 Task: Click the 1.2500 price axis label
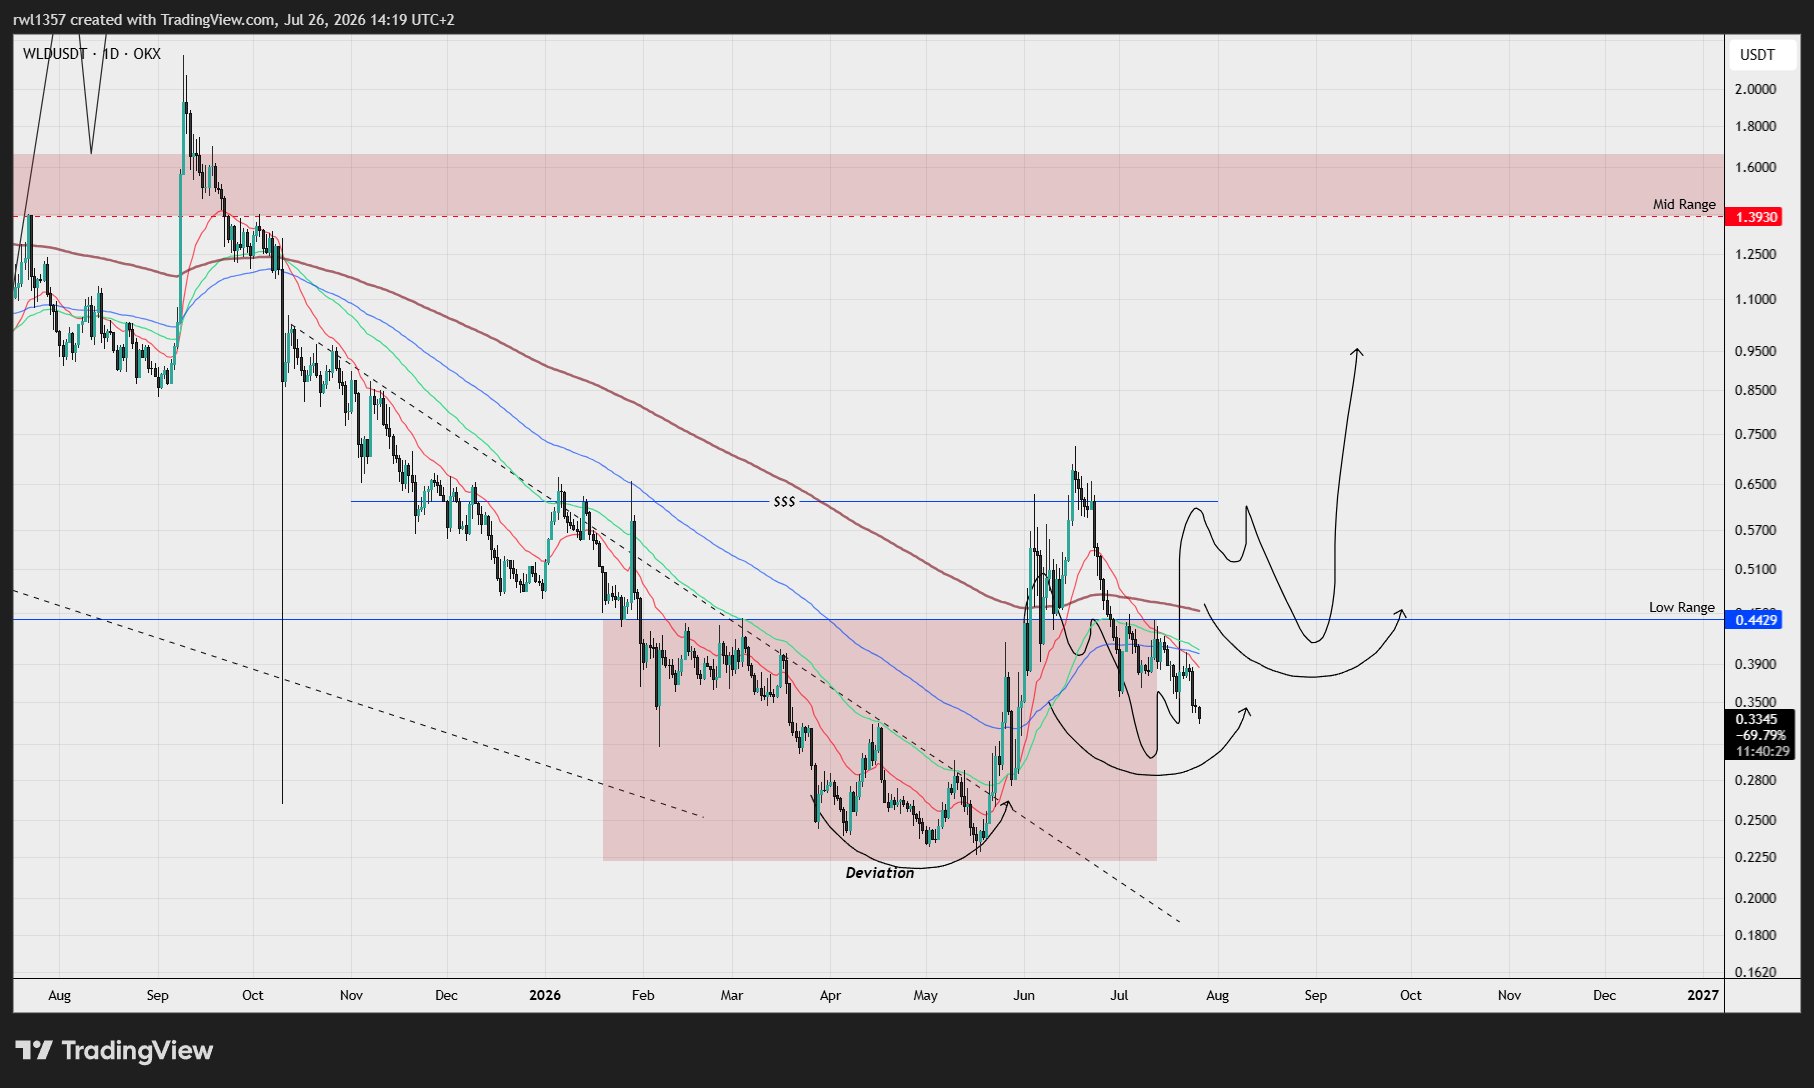coord(1756,254)
